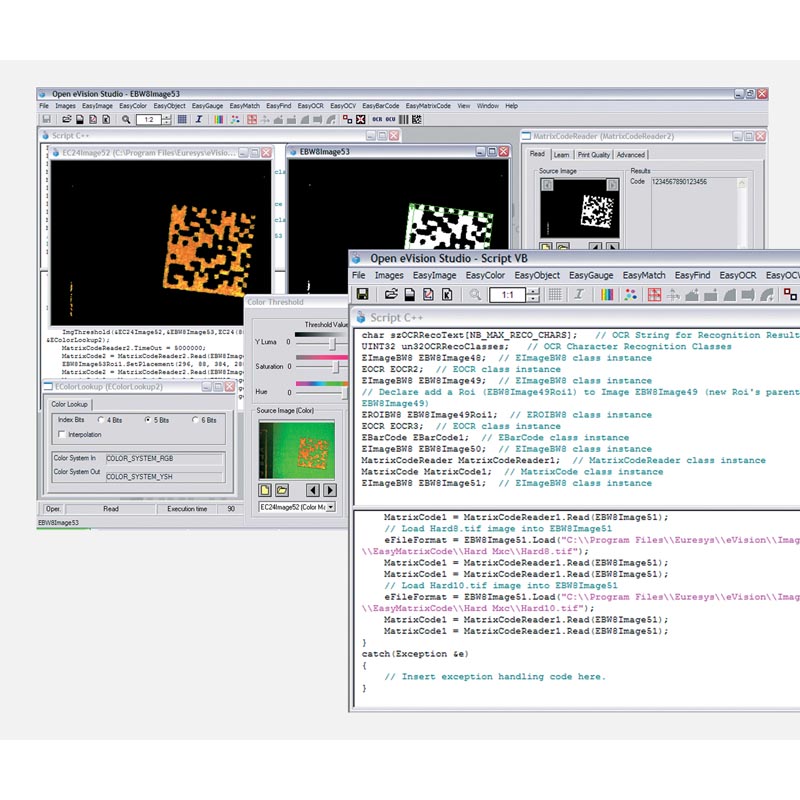Select the Read tab in MatrixCodeReader
The image size is (800, 800).
click(537, 154)
